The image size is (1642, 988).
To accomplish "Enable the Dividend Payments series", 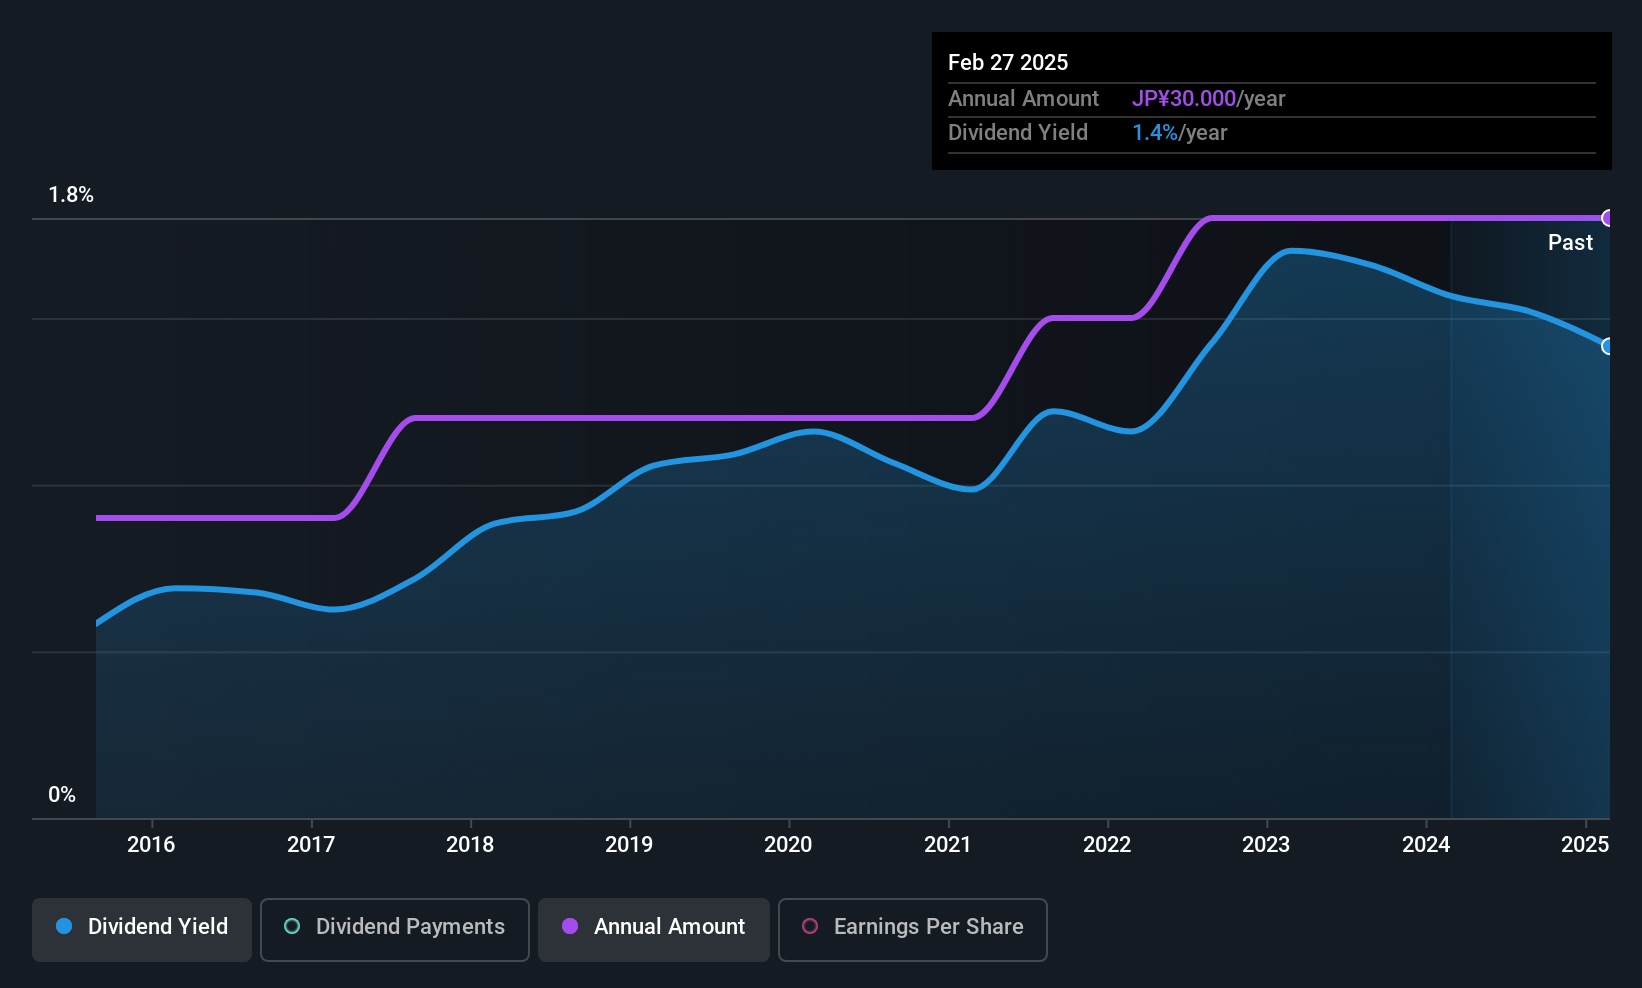I will pyautogui.click(x=394, y=929).
